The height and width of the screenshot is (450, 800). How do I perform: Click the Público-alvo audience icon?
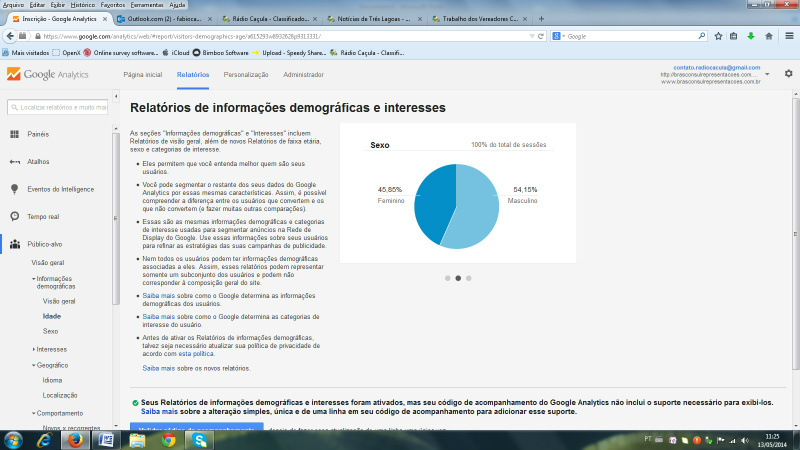point(15,243)
